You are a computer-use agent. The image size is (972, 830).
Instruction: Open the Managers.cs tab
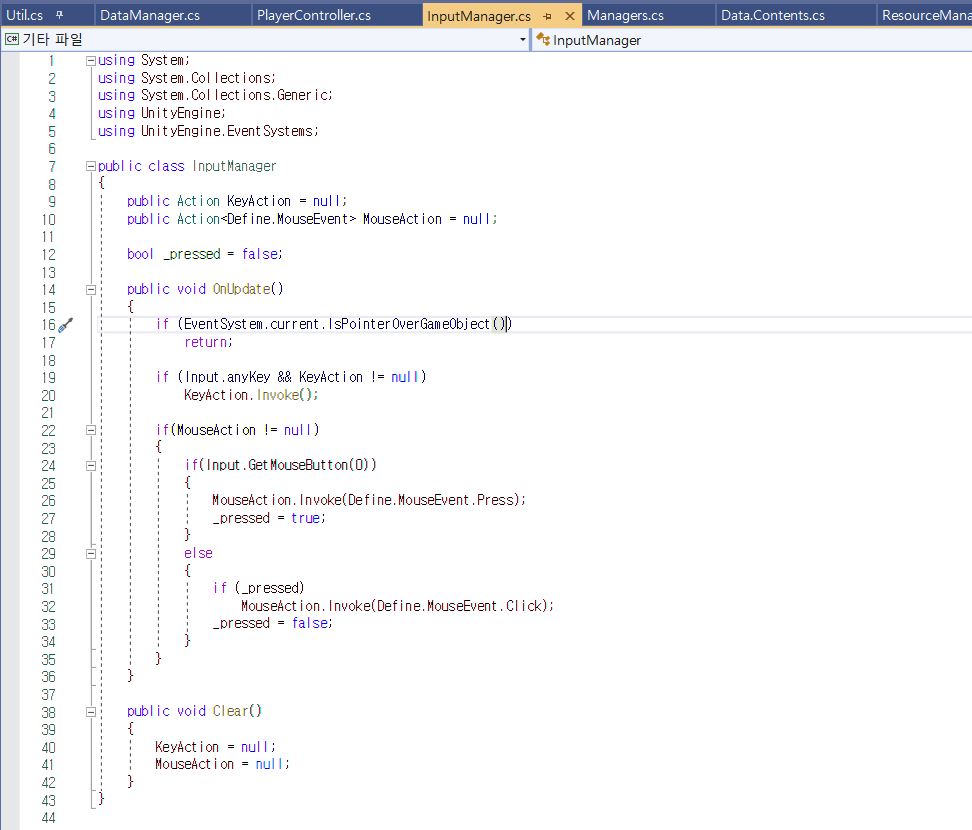(625, 16)
